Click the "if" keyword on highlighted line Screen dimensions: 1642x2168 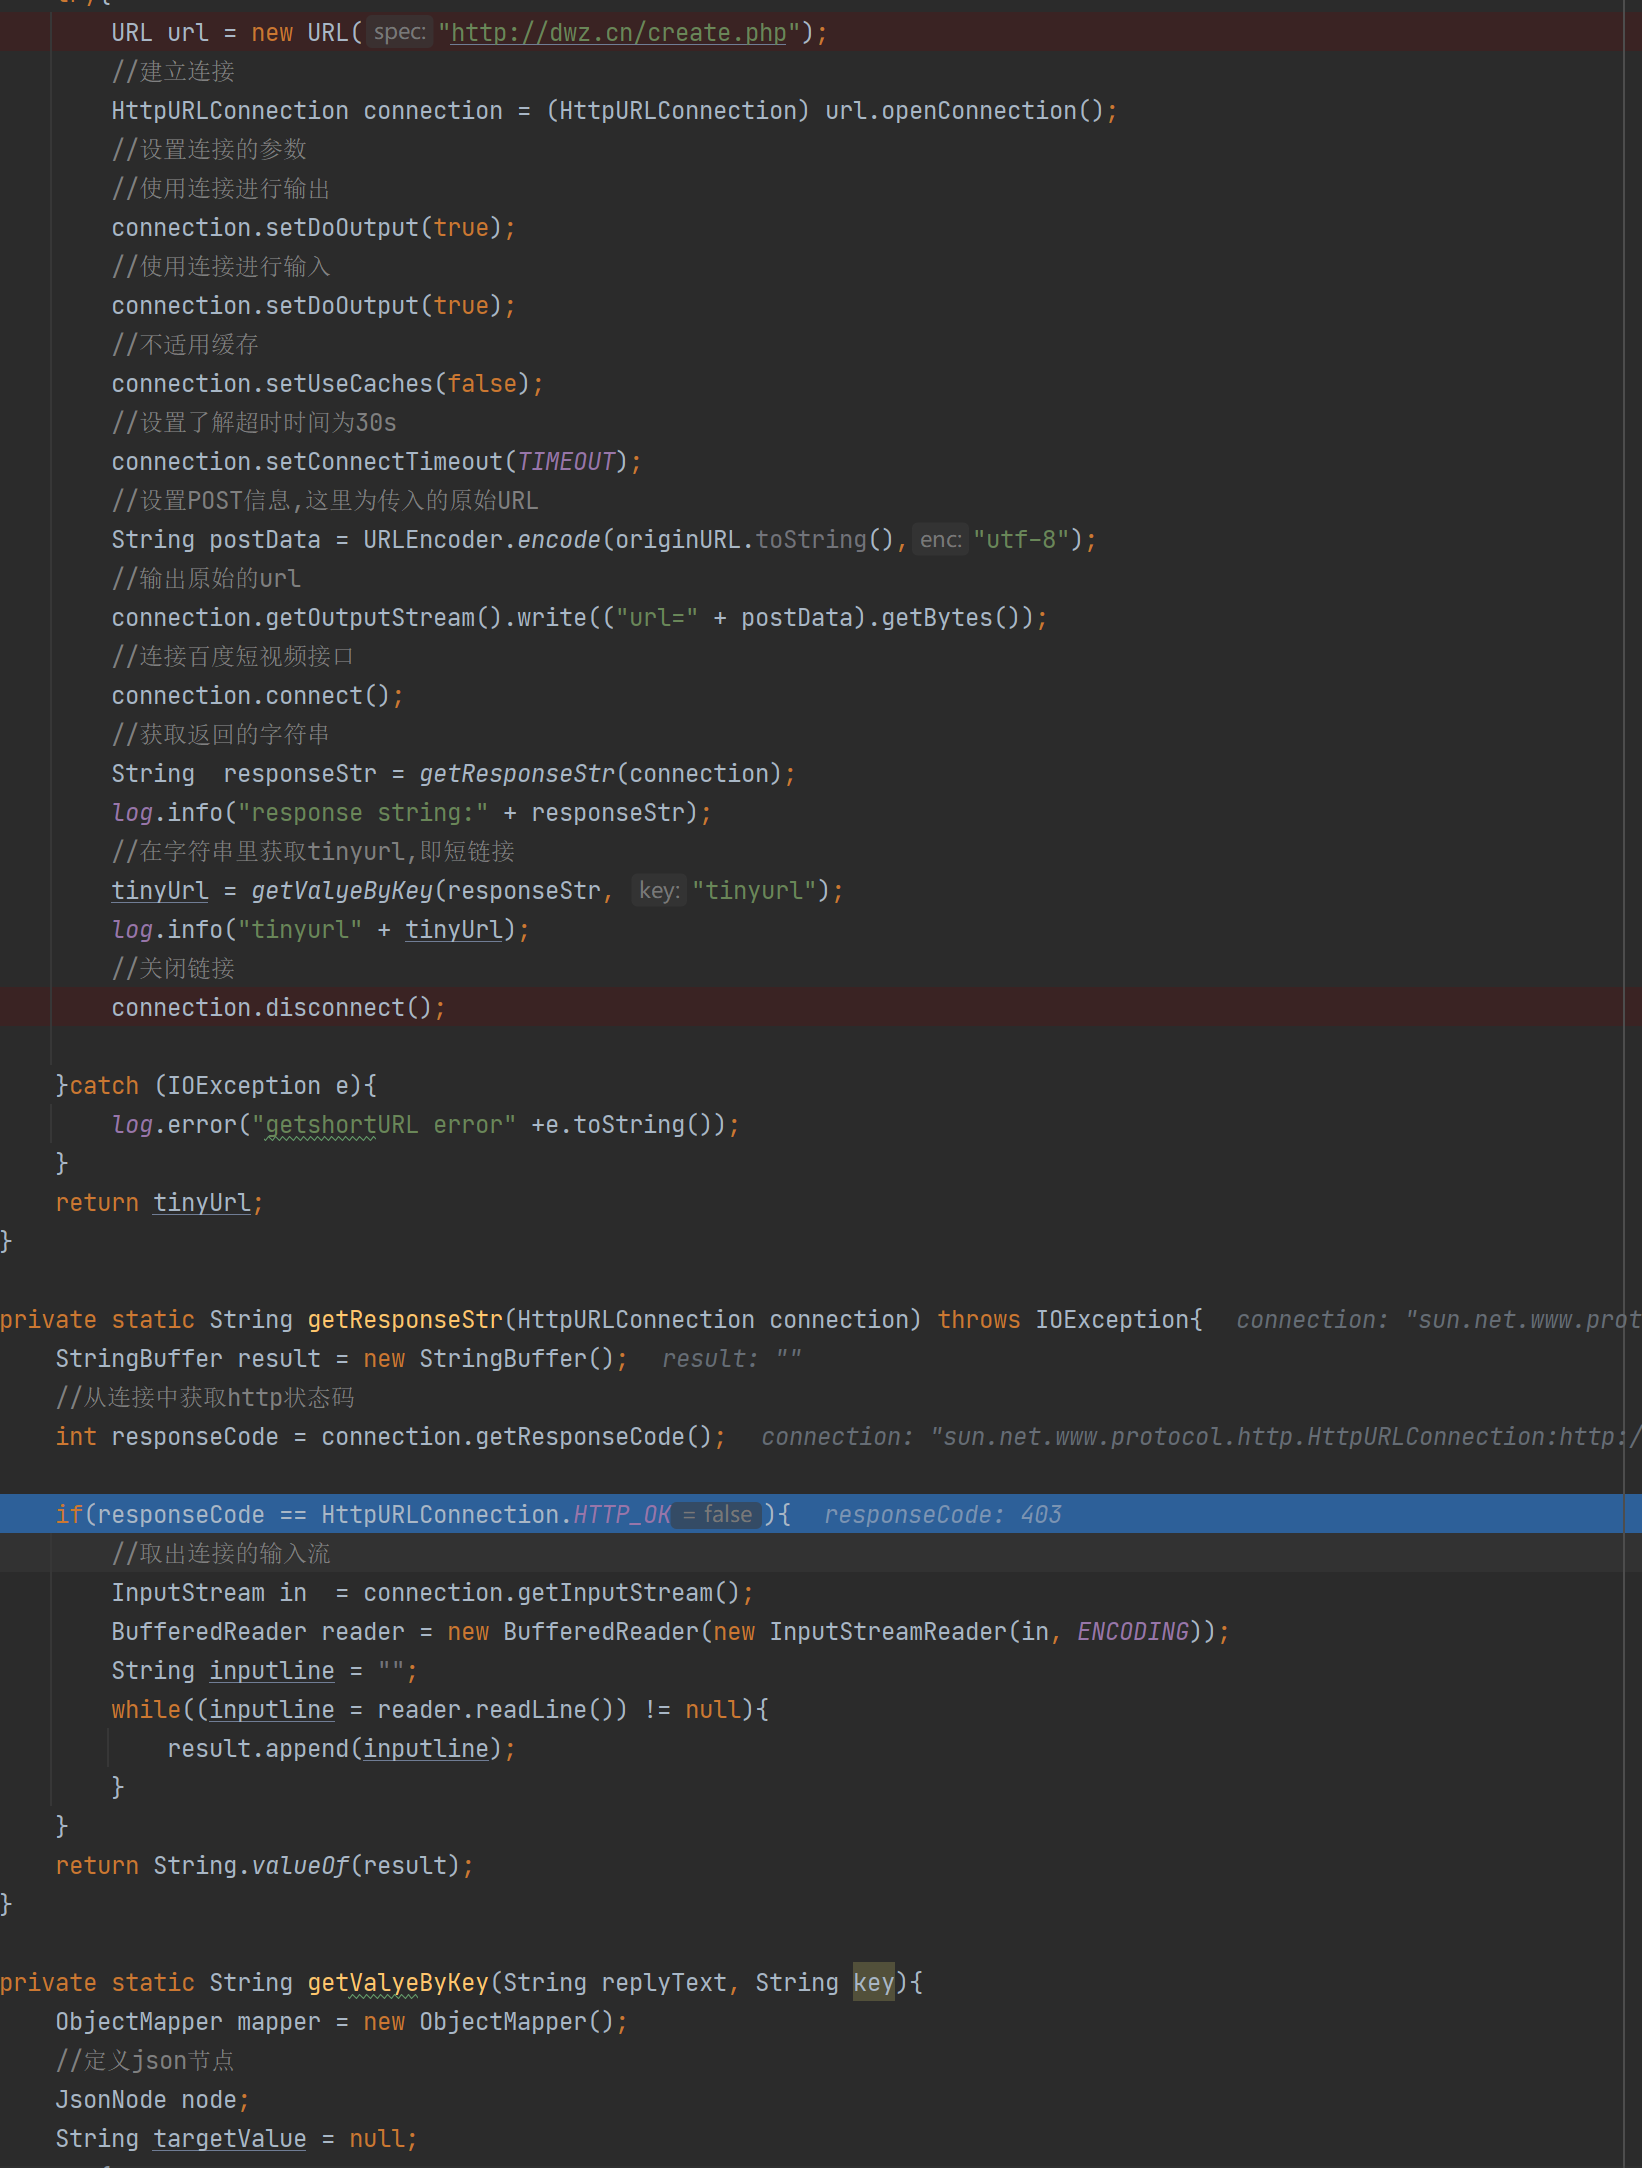[69, 1515]
